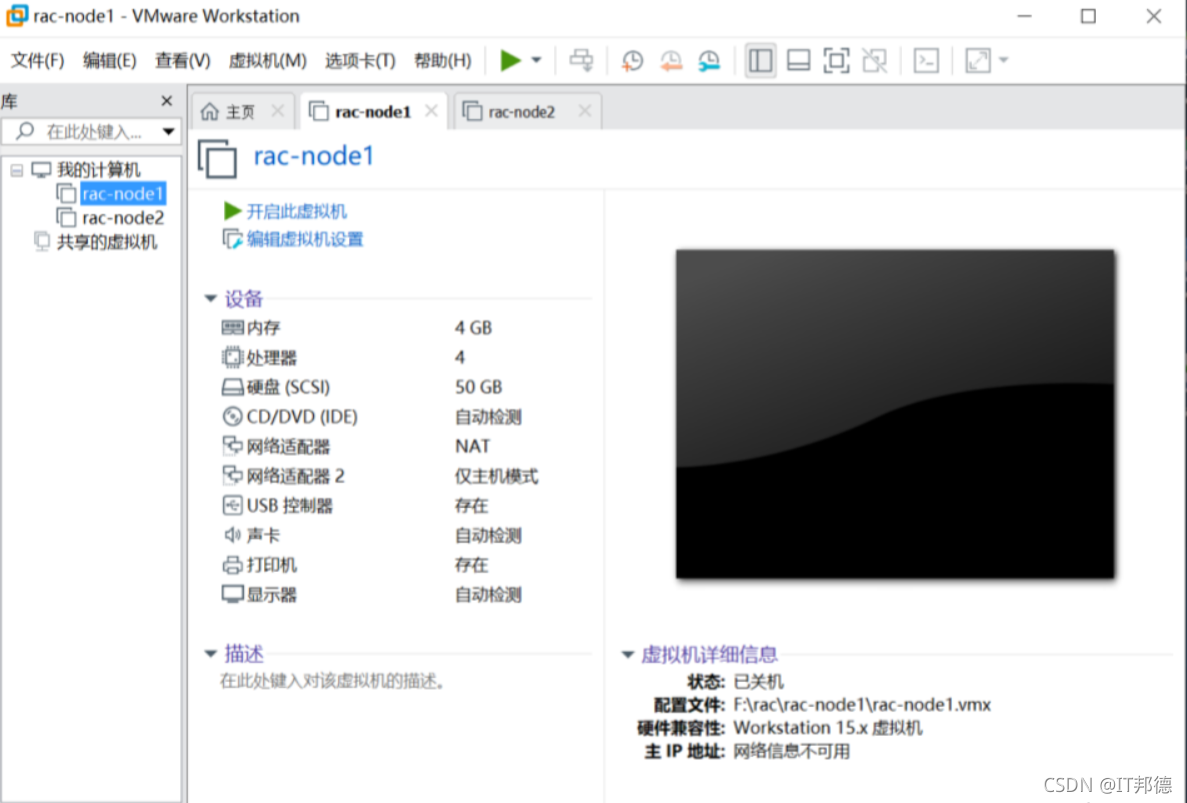
Task: Click the 处理器 processor device icon
Action: (x=232, y=356)
